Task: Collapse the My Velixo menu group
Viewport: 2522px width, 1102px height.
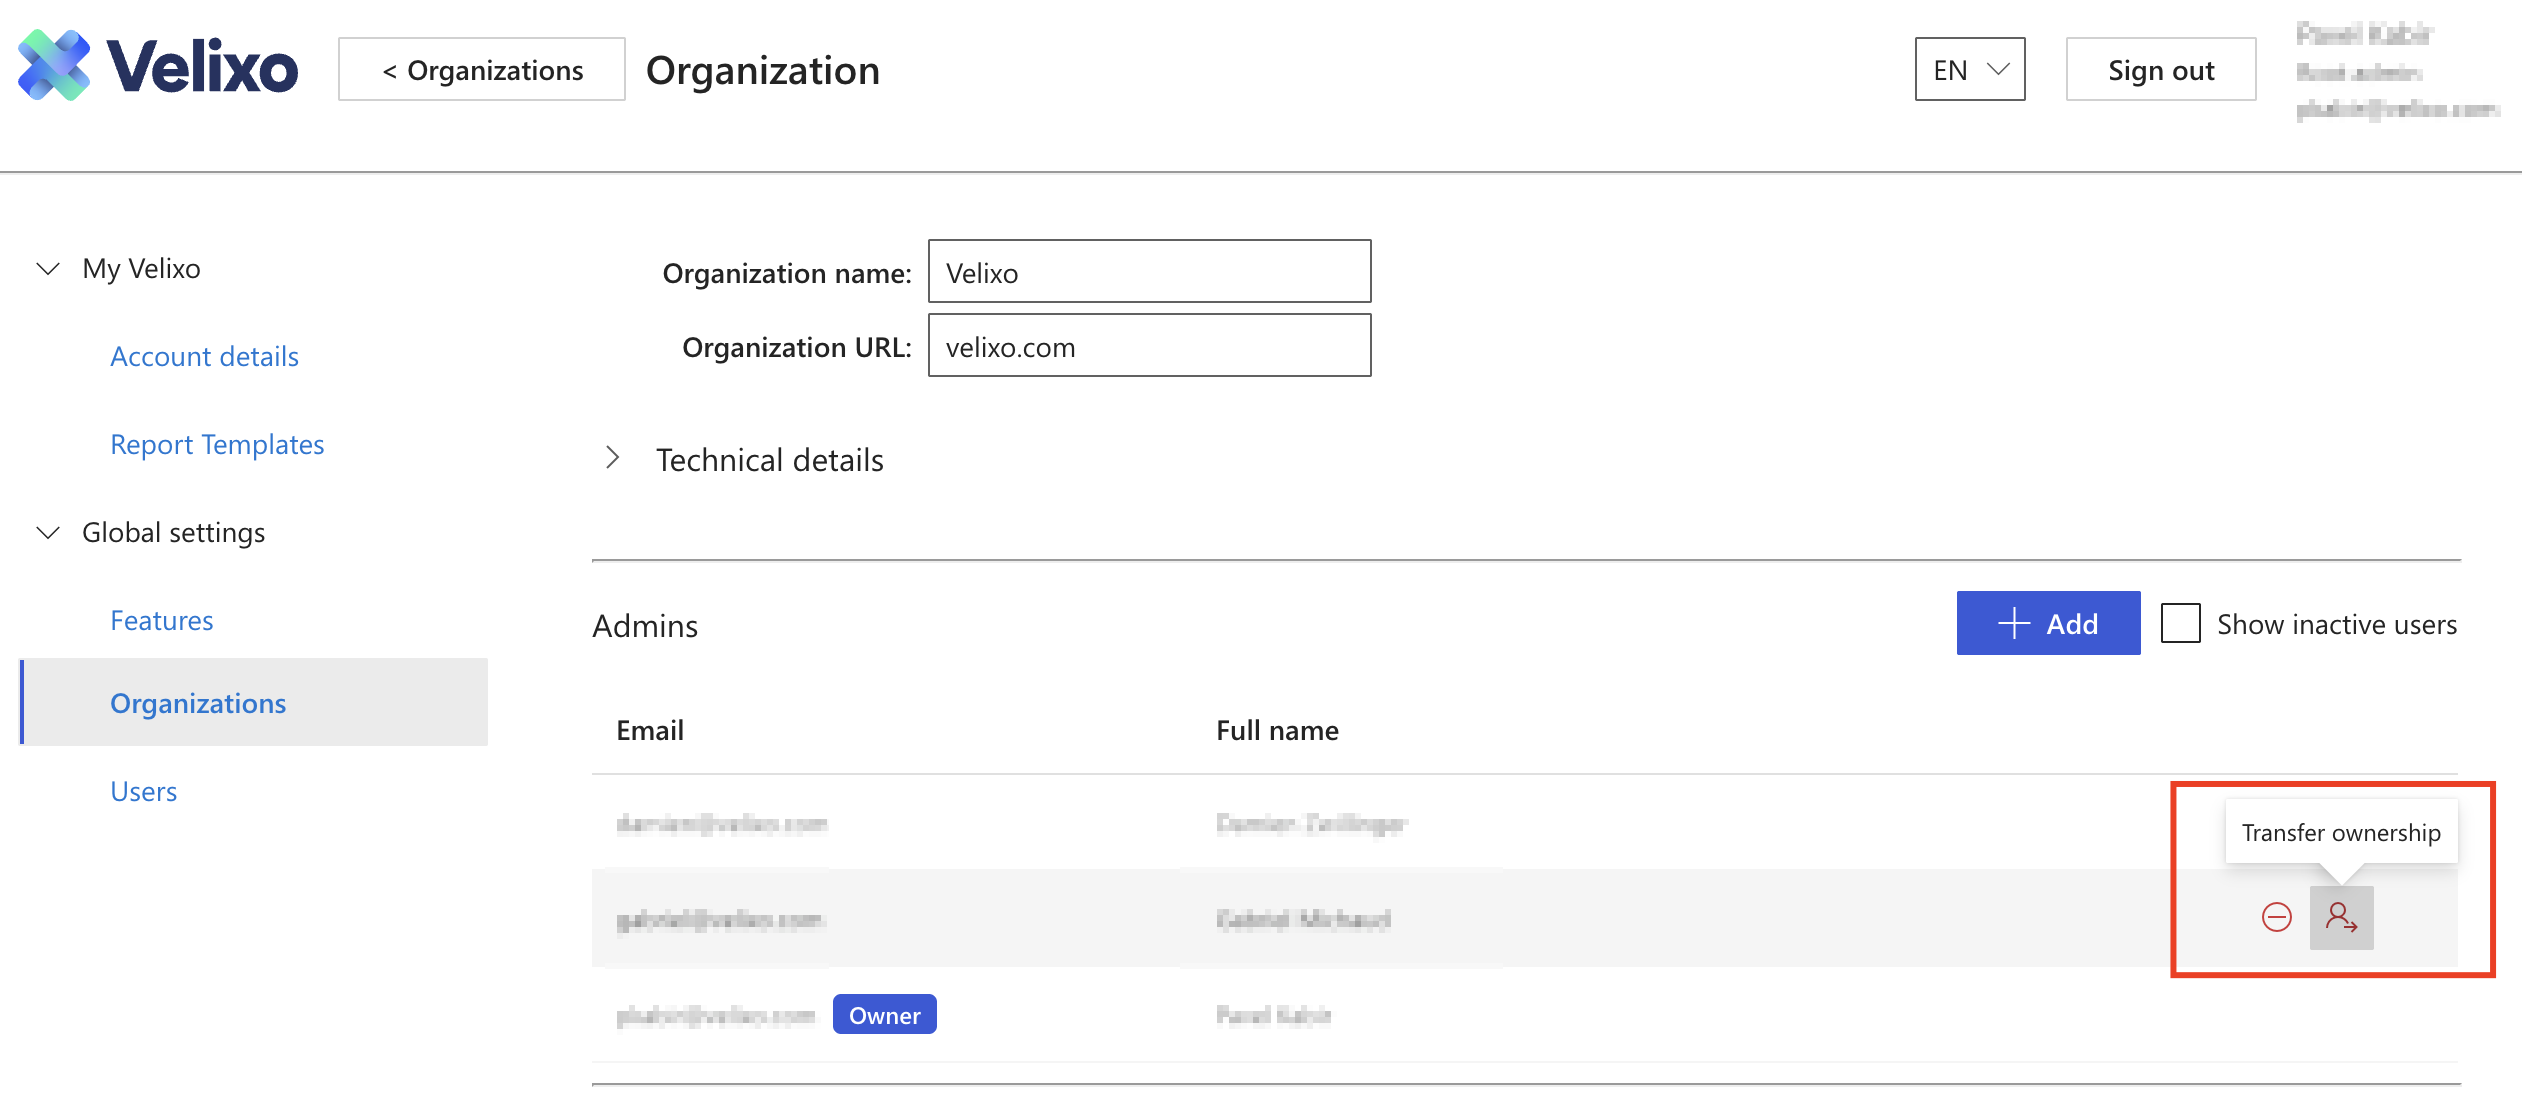Action: click(x=48, y=268)
